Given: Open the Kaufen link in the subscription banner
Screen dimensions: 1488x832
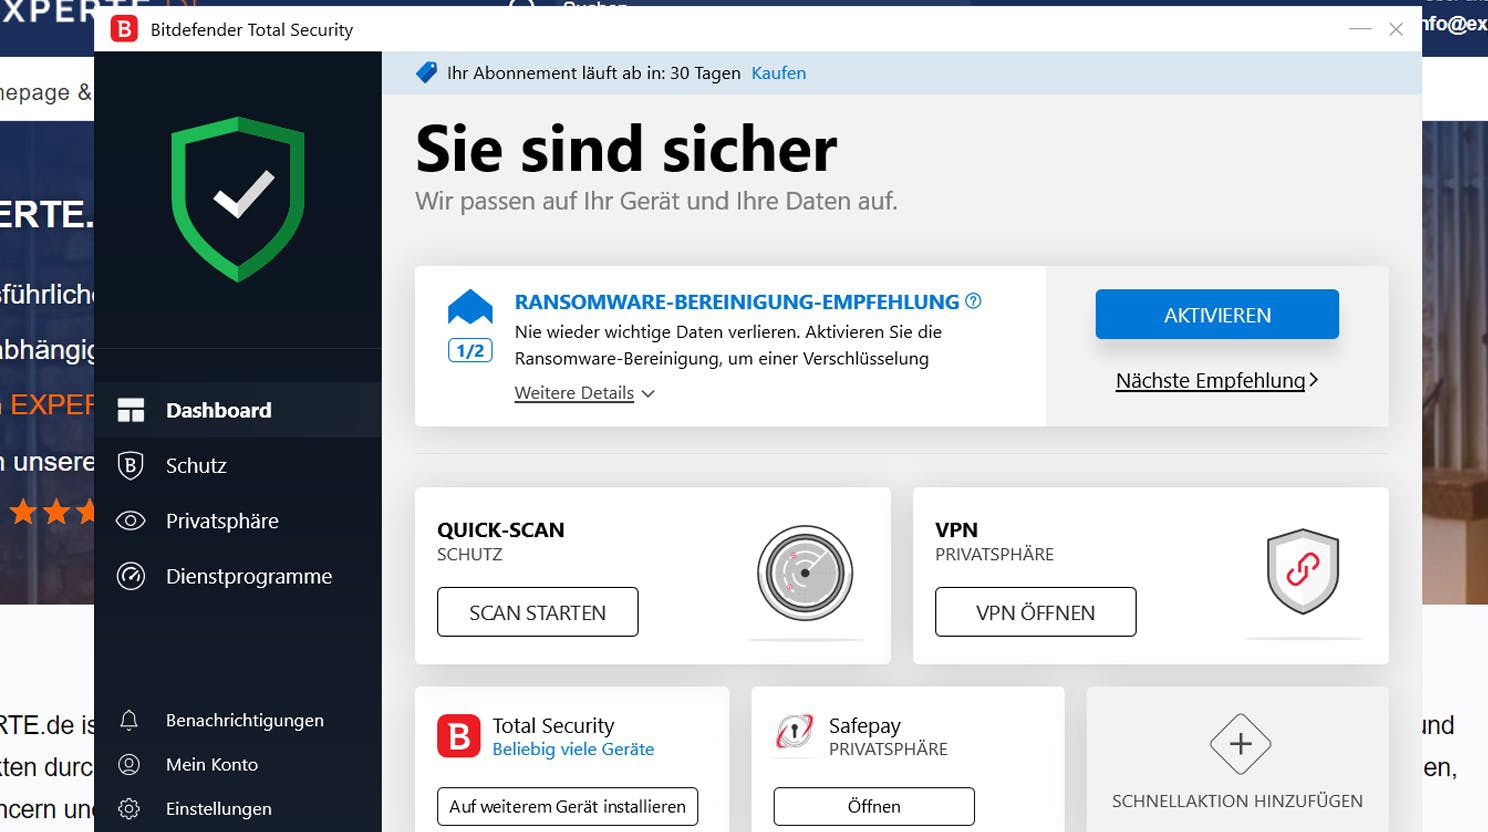Looking at the screenshot, I should pyautogui.click(x=778, y=73).
